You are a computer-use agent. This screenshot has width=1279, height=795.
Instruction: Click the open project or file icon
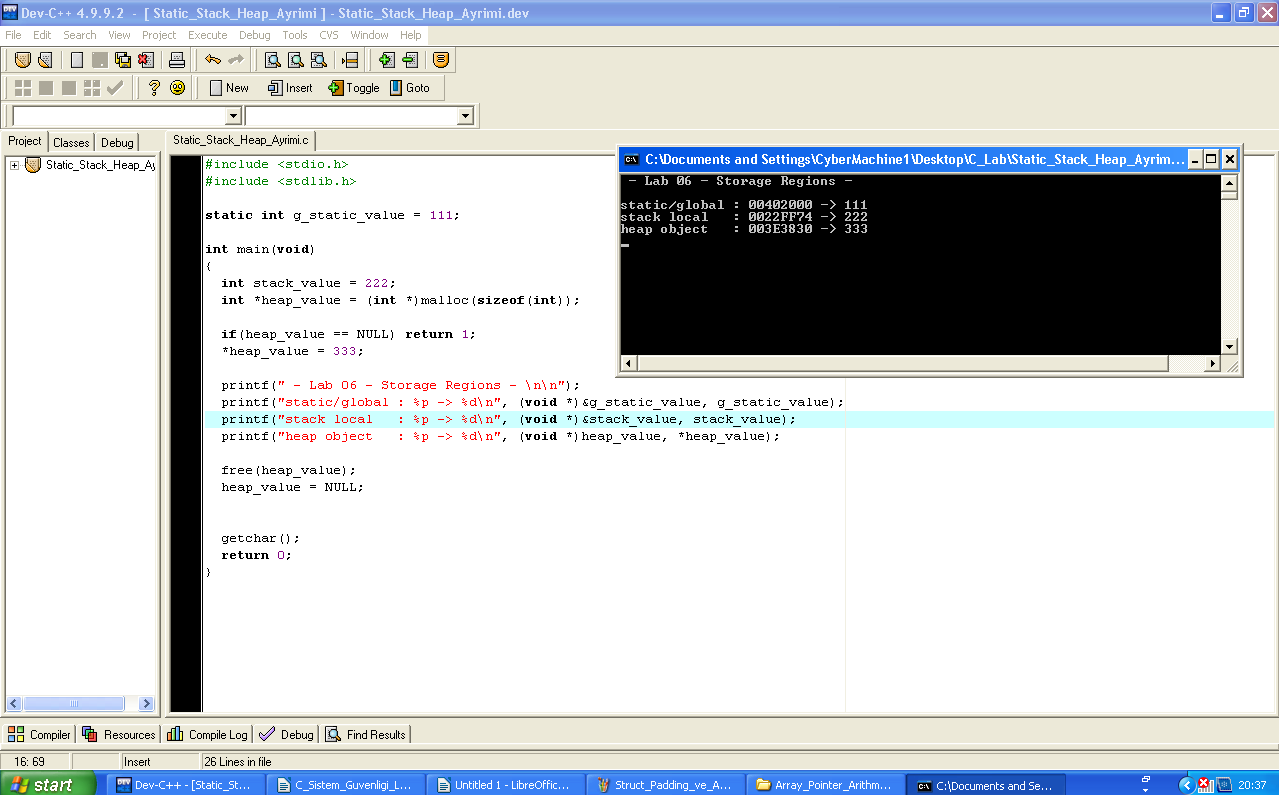[x=44, y=60]
